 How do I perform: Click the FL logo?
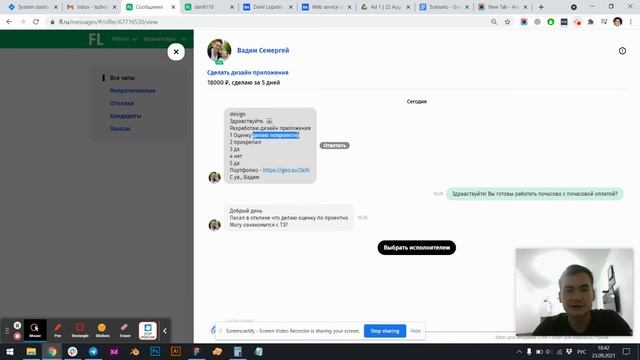96,39
